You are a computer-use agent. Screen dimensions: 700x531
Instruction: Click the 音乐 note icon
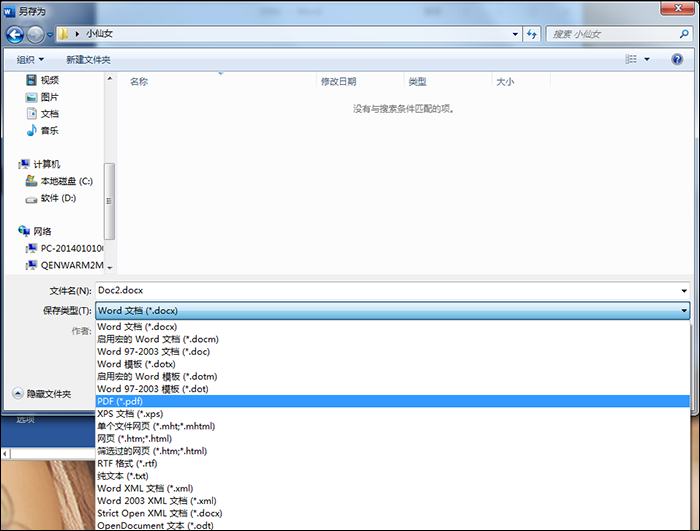point(31,130)
